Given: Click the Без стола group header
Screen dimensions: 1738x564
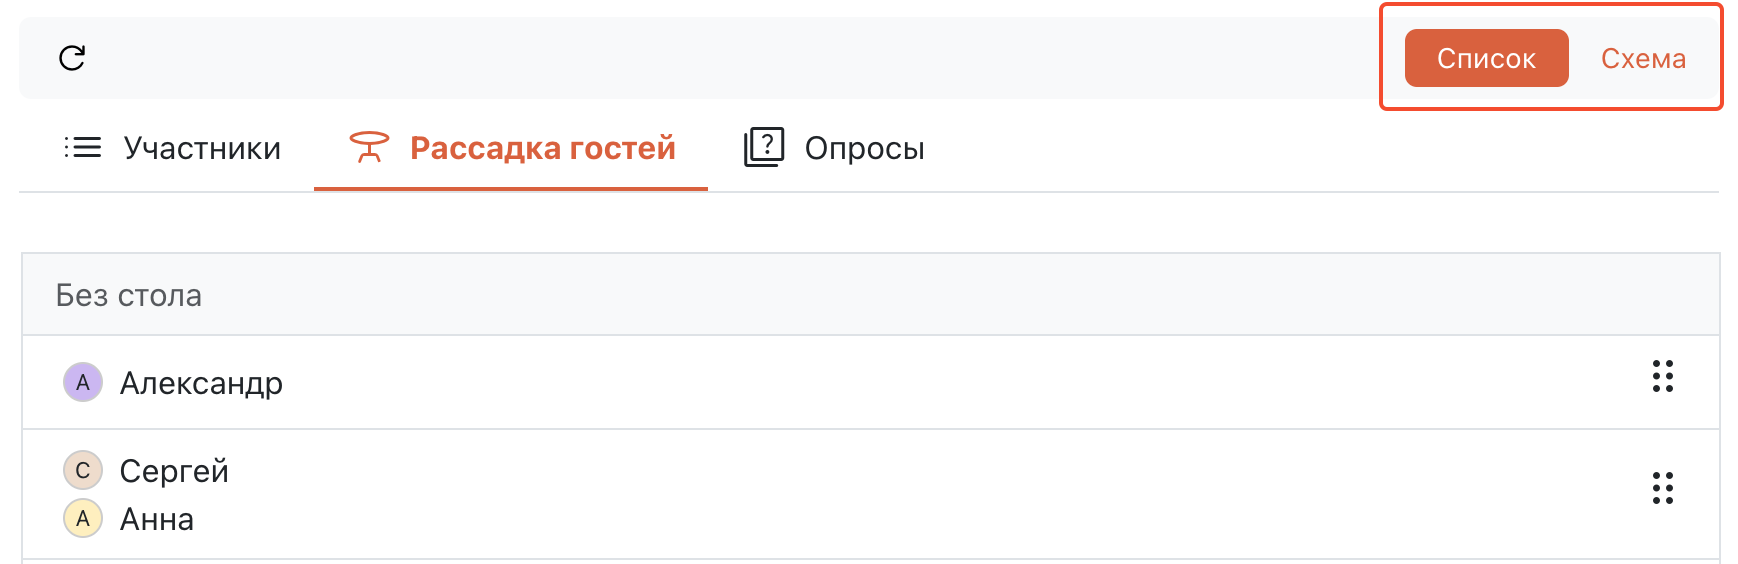Looking at the screenshot, I should click(x=129, y=295).
